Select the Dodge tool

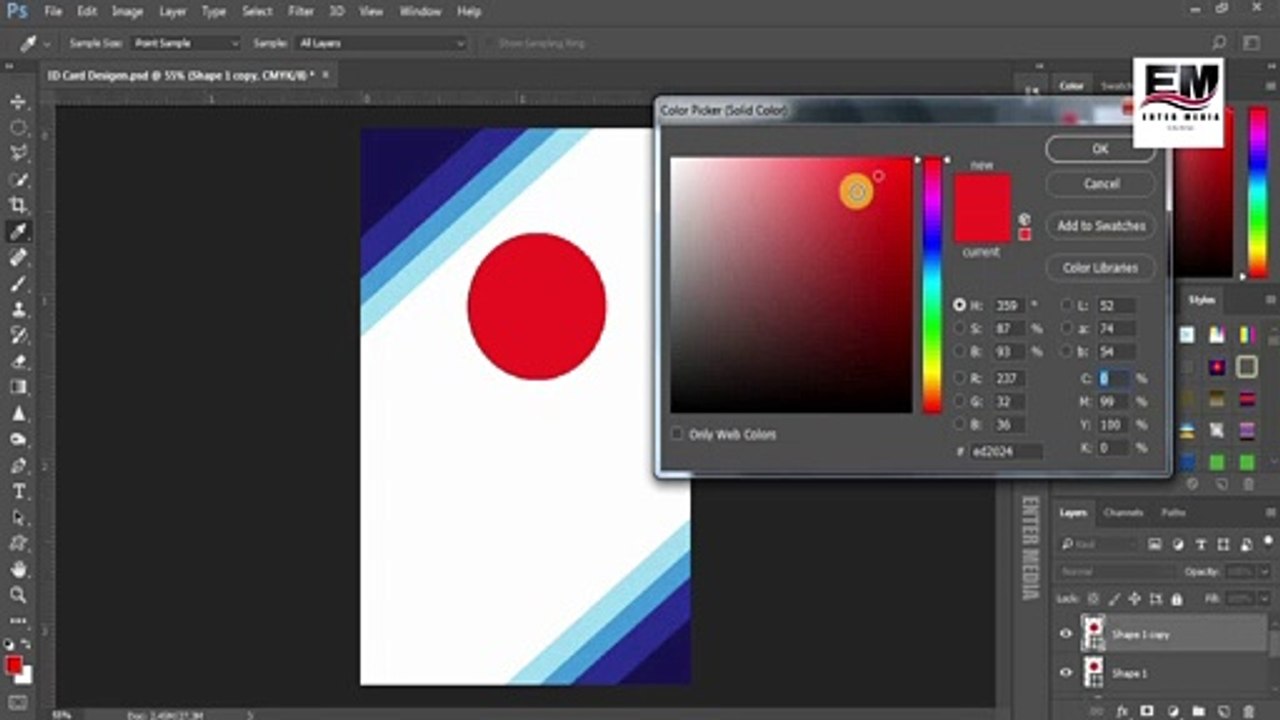[18, 440]
